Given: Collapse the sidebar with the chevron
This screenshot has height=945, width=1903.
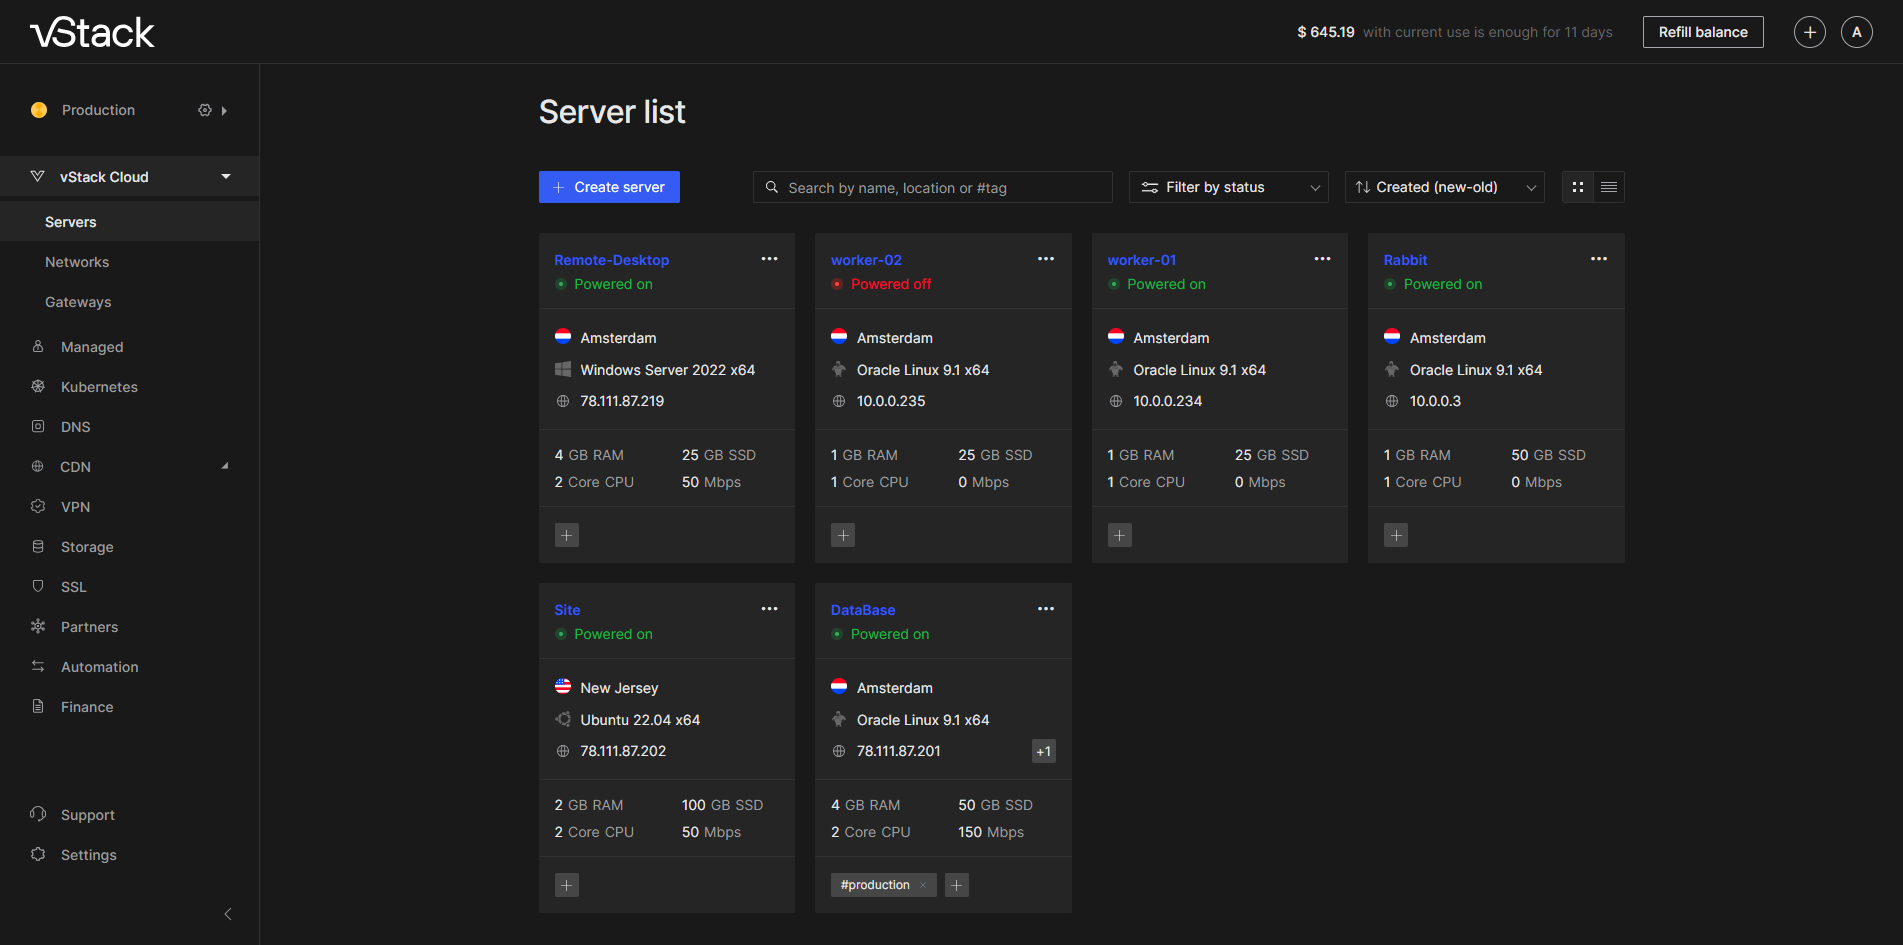Looking at the screenshot, I should pyautogui.click(x=228, y=914).
